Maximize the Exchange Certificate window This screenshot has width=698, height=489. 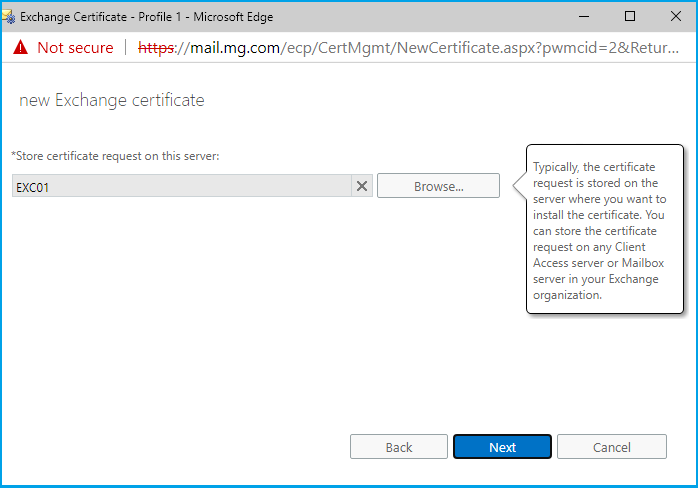pos(630,17)
